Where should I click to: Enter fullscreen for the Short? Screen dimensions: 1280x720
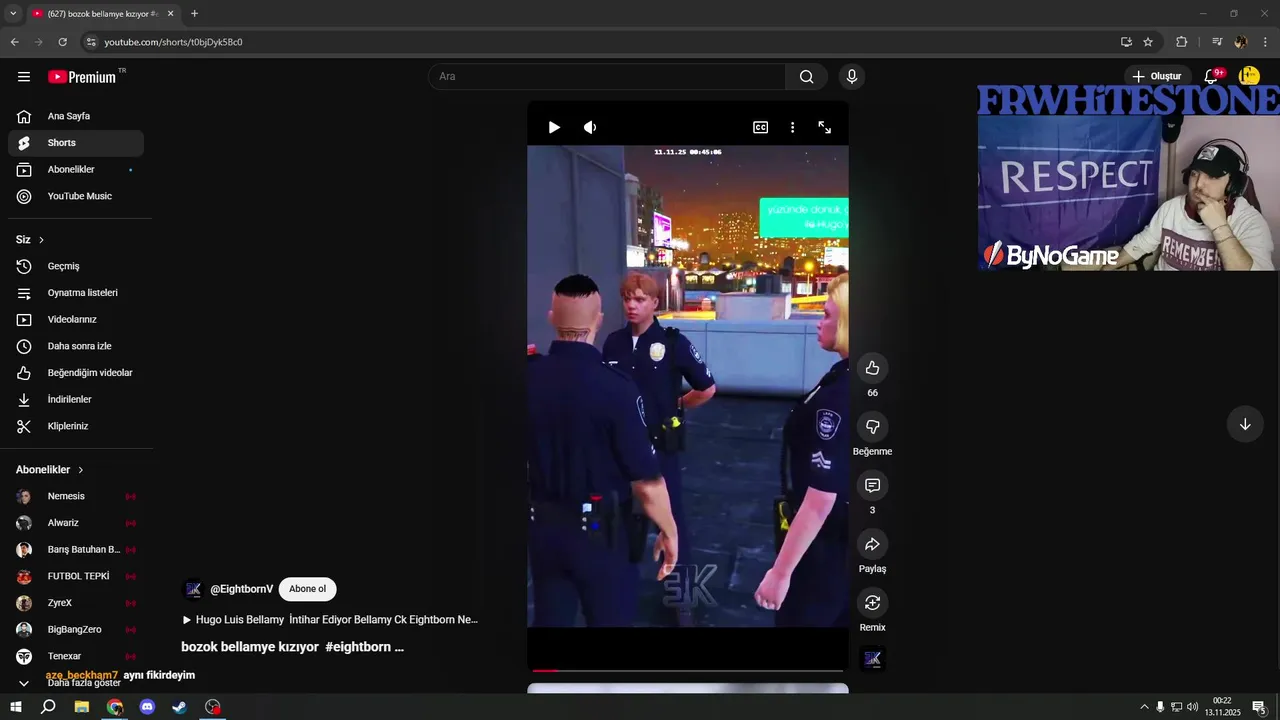pyautogui.click(x=825, y=127)
